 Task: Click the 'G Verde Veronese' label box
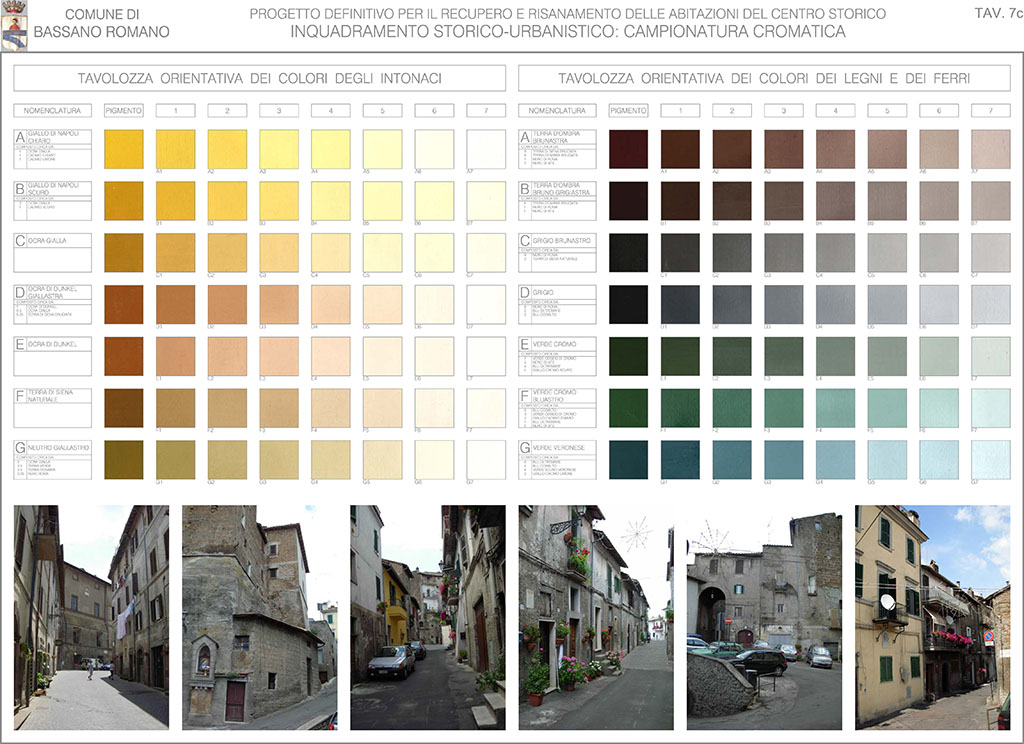tap(557, 460)
